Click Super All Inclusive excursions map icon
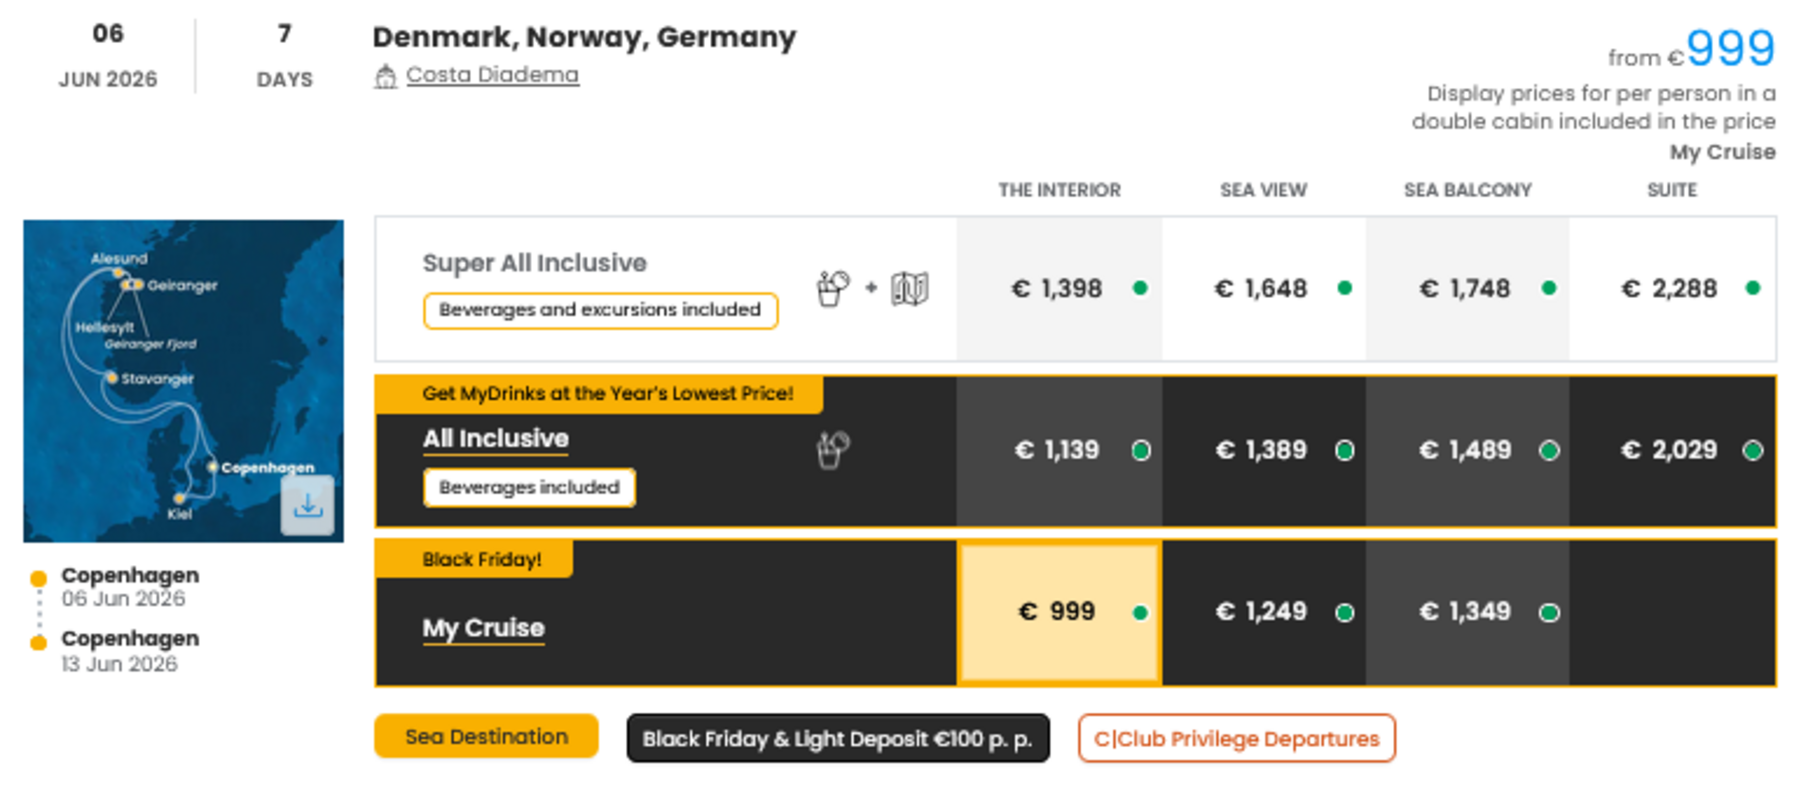 coord(909,289)
